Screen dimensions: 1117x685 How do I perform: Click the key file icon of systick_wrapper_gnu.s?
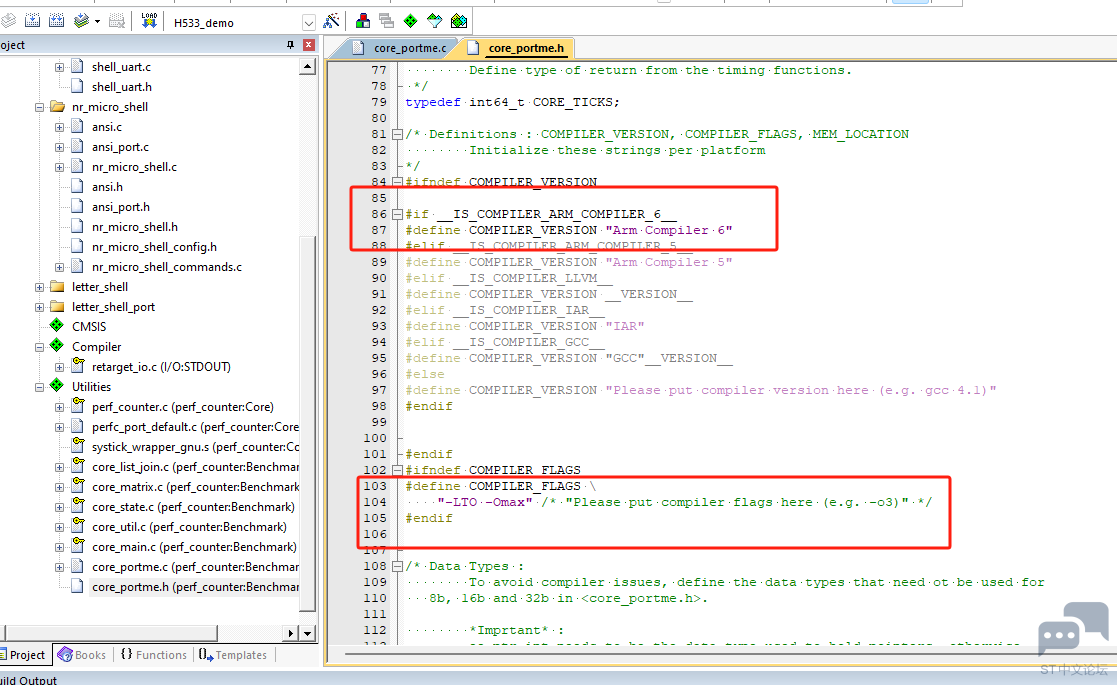78,446
